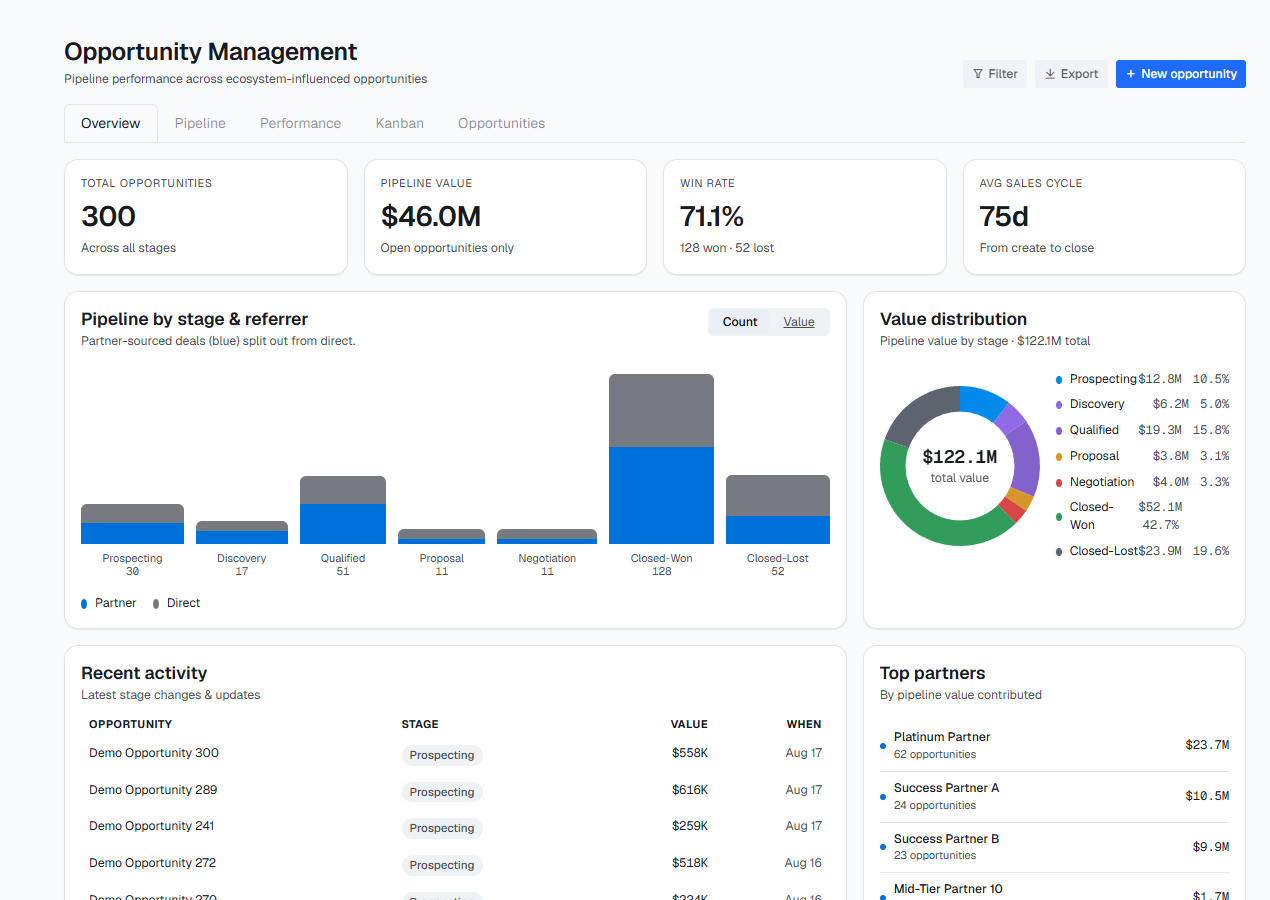This screenshot has height=900, width=1270.
Task: Click the Prospecting bar's blue segment
Action: pyautogui.click(x=132, y=534)
